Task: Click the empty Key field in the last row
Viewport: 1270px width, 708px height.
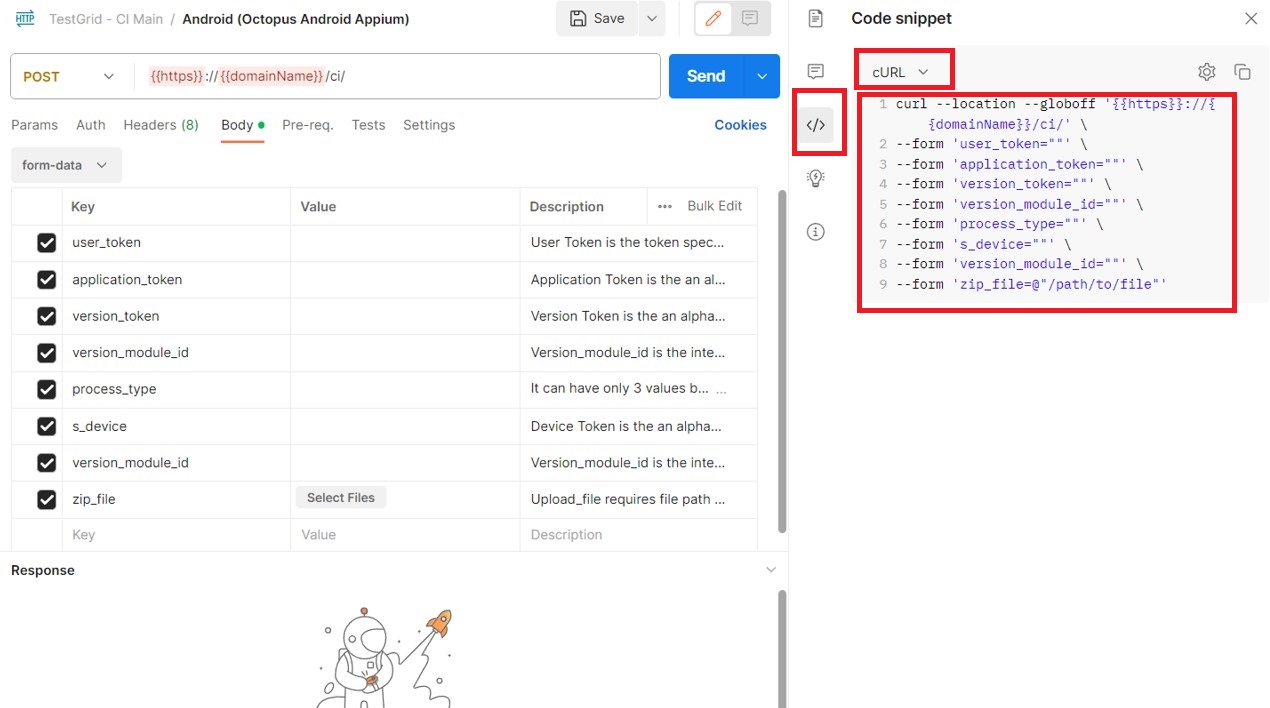Action: point(176,535)
